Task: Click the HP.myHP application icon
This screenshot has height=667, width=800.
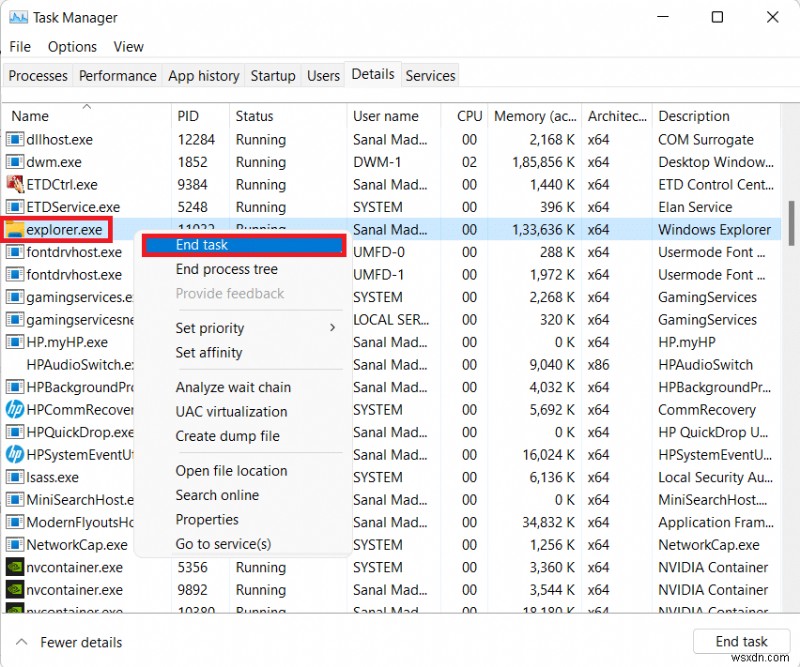Action: (14, 342)
